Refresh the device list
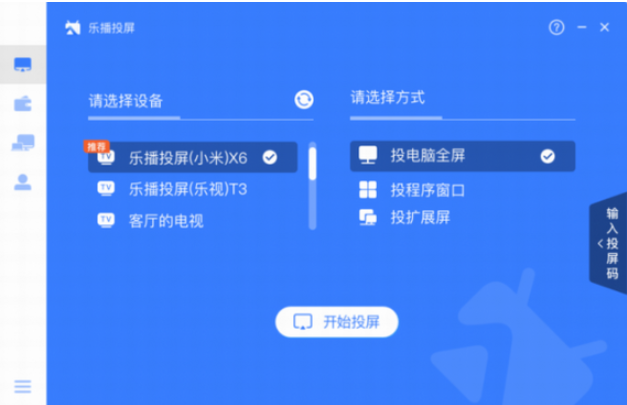627x405 pixels. (304, 100)
